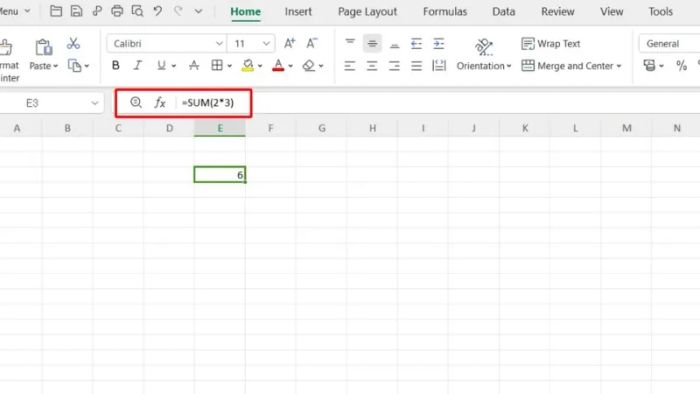Click the Distributed alignment icon
This screenshot has width=700, height=394.
[x=439, y=66]
